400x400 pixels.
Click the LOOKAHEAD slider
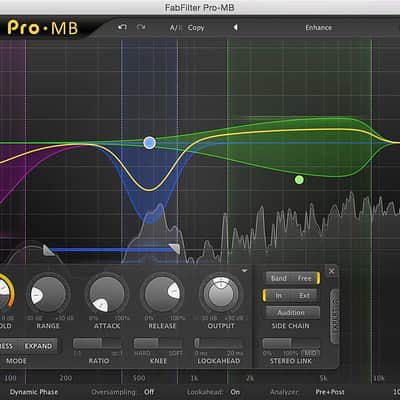coord(219,343)
